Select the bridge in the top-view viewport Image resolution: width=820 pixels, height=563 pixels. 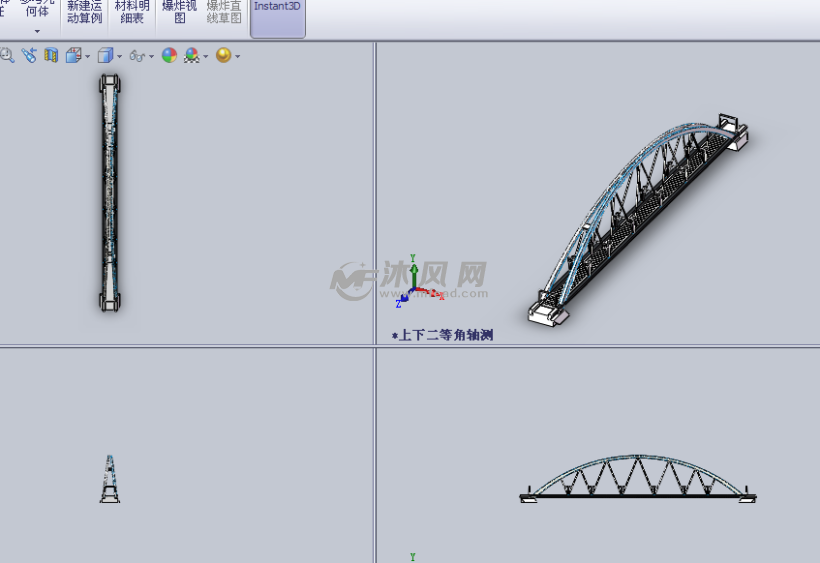[x=110, y=193]
